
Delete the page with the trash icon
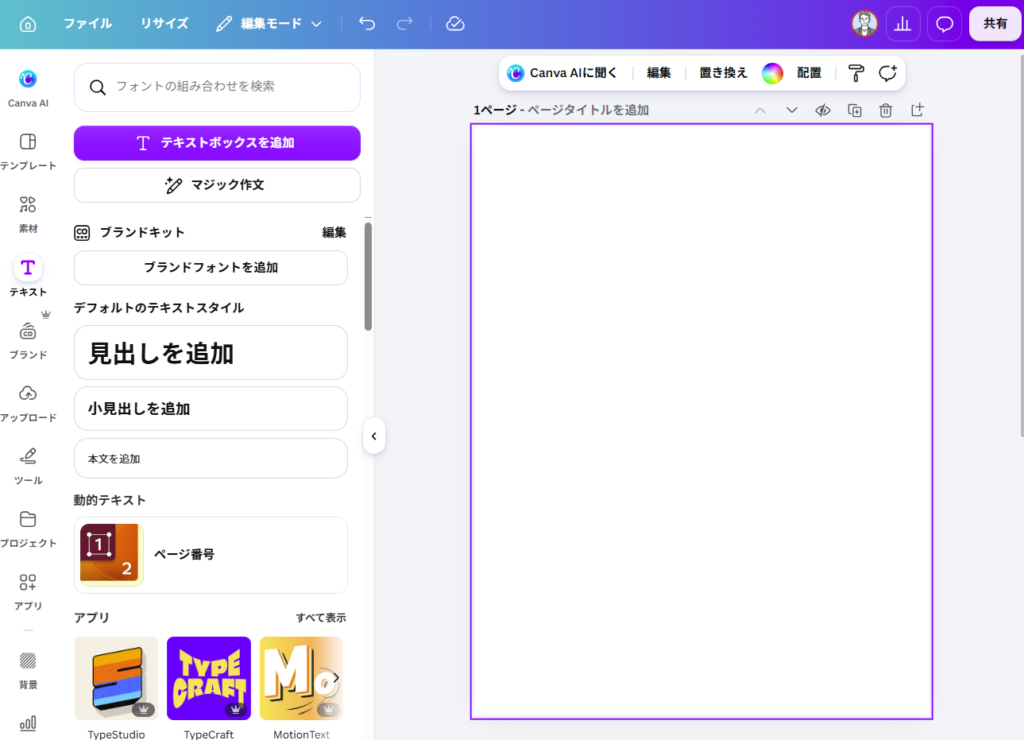[886, 110]
